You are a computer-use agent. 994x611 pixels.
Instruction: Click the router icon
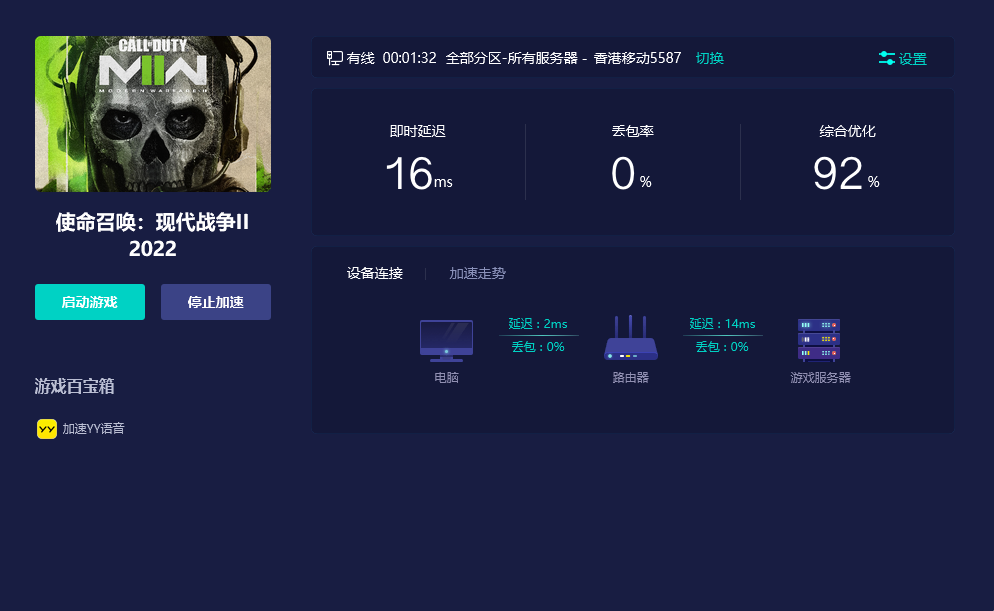pos(630,339)
